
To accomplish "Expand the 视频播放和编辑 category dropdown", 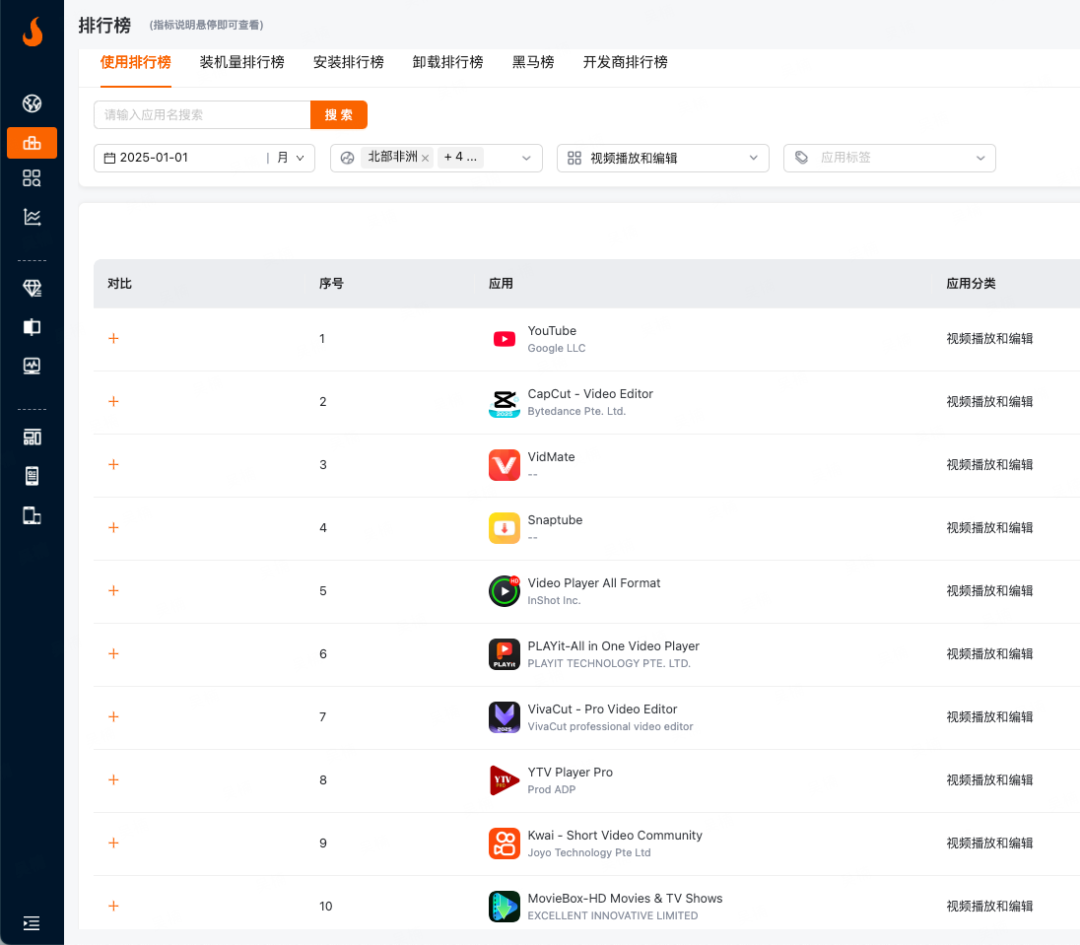I will tap(662, 158).
